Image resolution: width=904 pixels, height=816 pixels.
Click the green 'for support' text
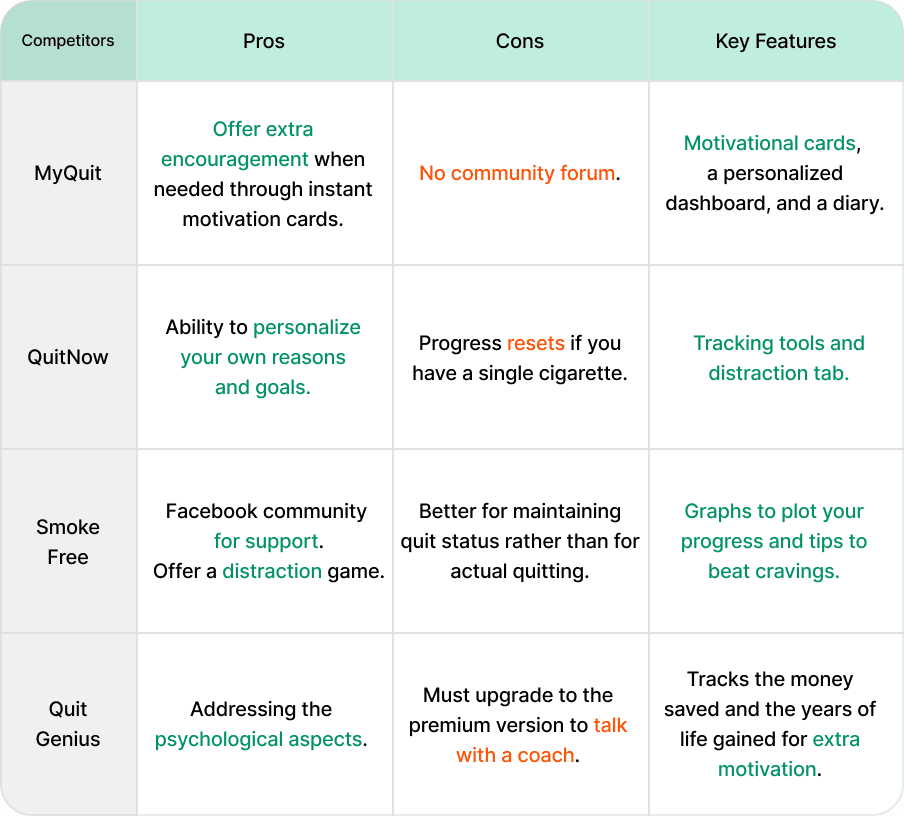coord(266,541)
